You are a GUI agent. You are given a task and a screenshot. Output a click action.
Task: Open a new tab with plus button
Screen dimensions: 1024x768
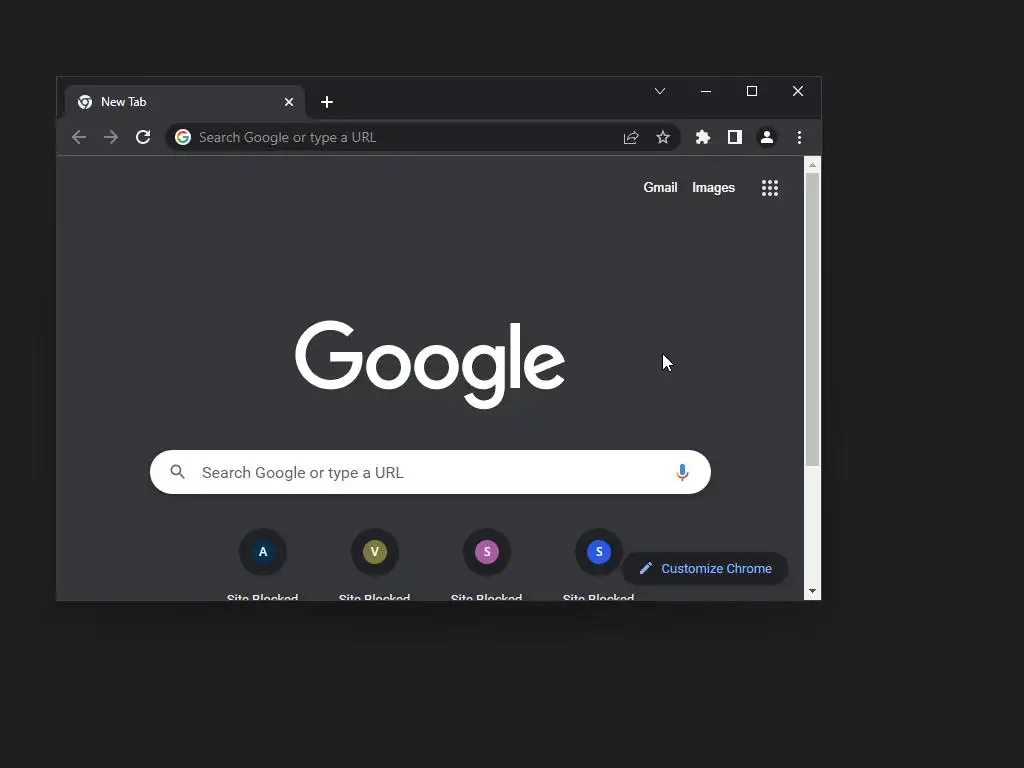pos(327,102)
